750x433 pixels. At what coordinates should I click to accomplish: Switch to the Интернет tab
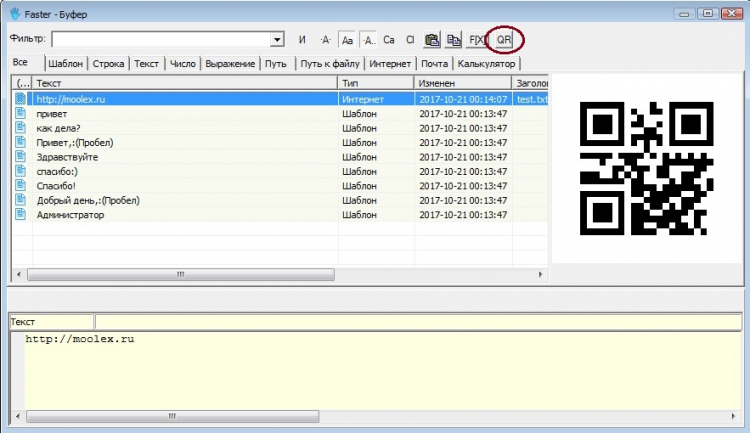click(390, 64)
